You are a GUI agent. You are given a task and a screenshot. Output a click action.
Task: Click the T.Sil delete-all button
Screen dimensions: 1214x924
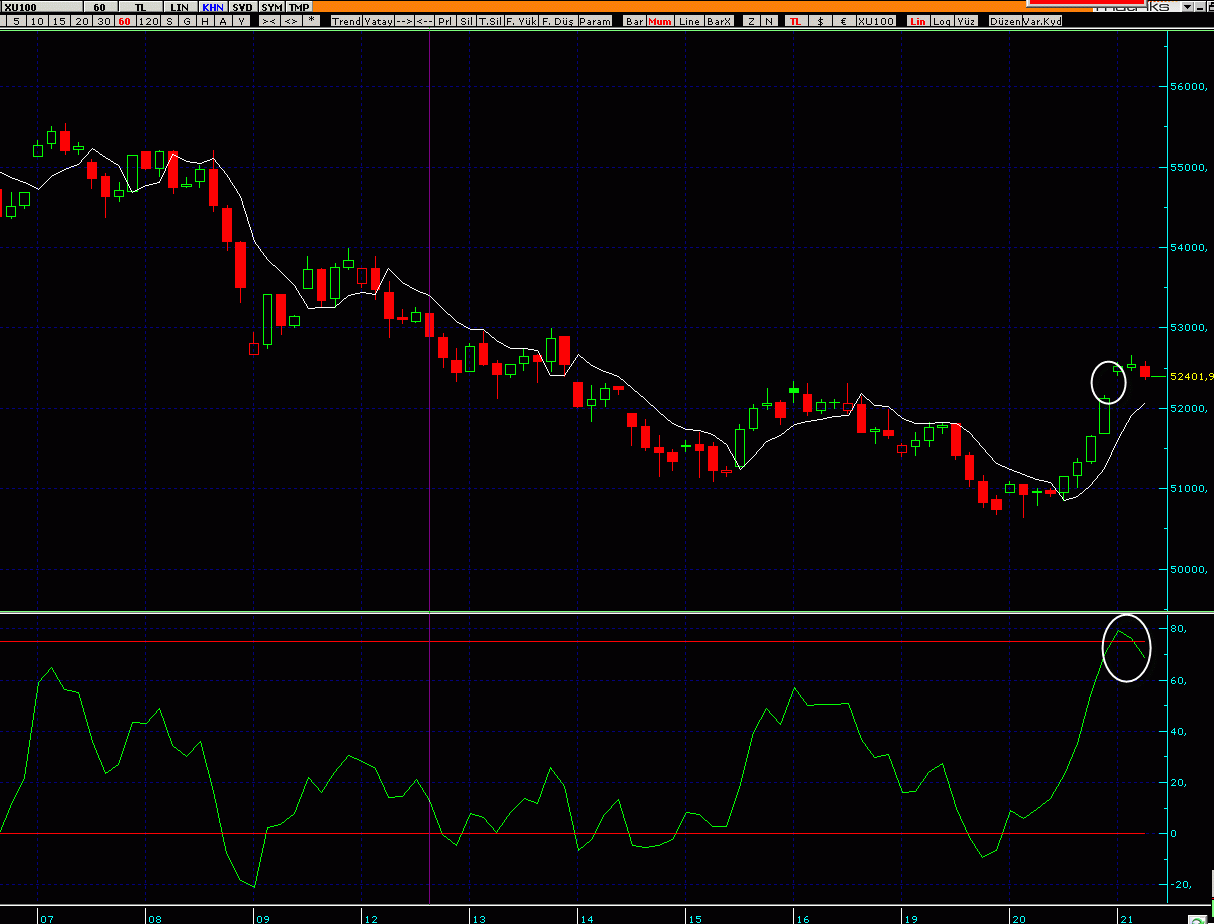[490, 21]
